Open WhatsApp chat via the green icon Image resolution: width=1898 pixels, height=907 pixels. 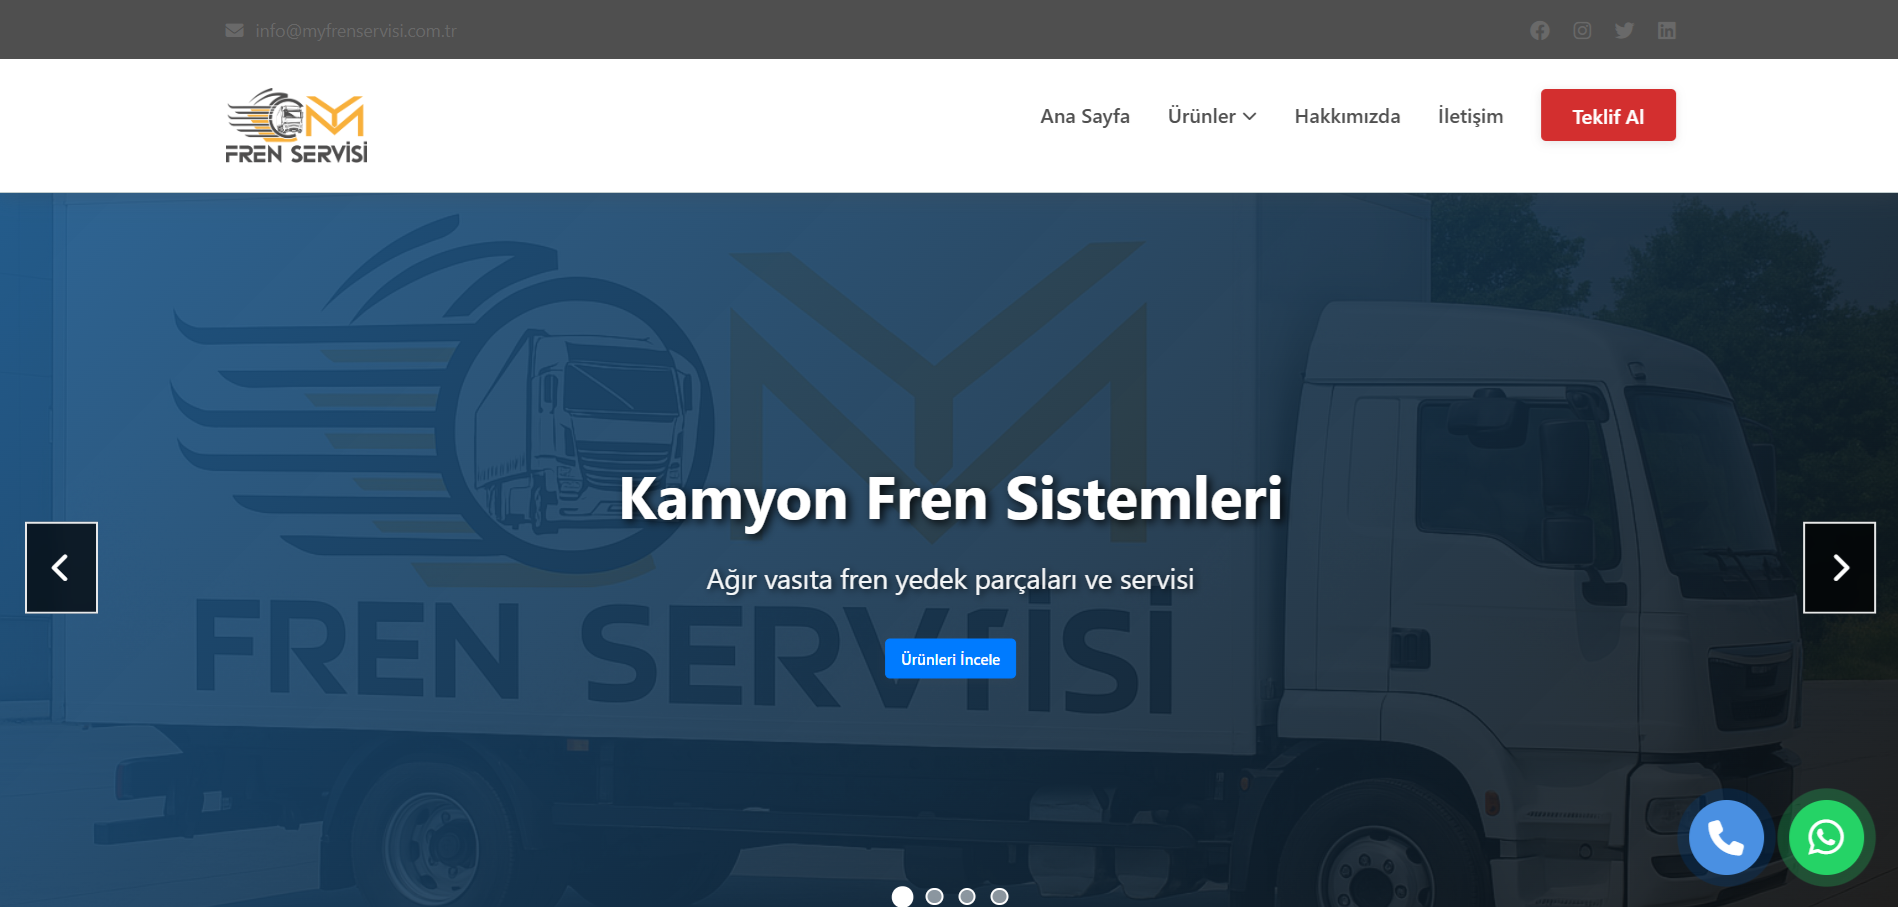tap(1825, 838)
